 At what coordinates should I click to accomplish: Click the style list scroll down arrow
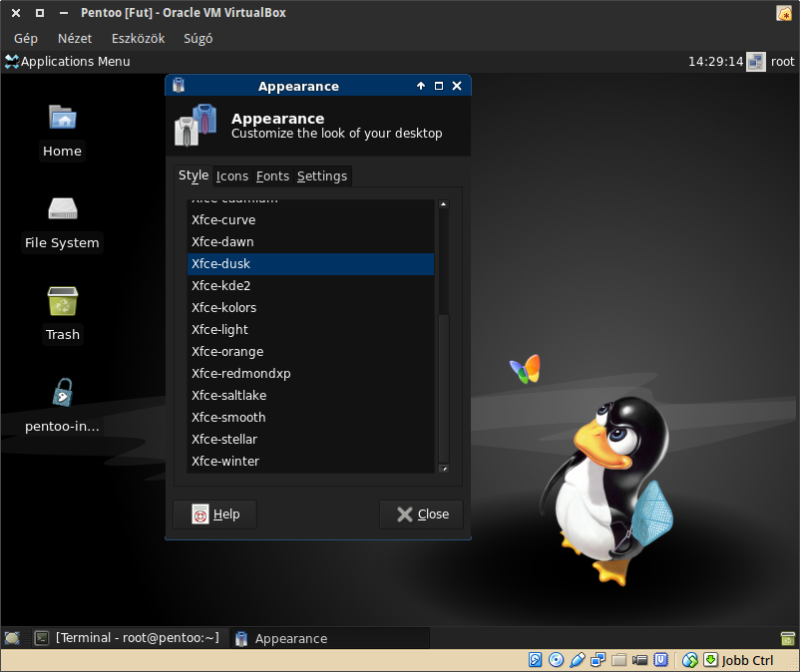point(444,468)
